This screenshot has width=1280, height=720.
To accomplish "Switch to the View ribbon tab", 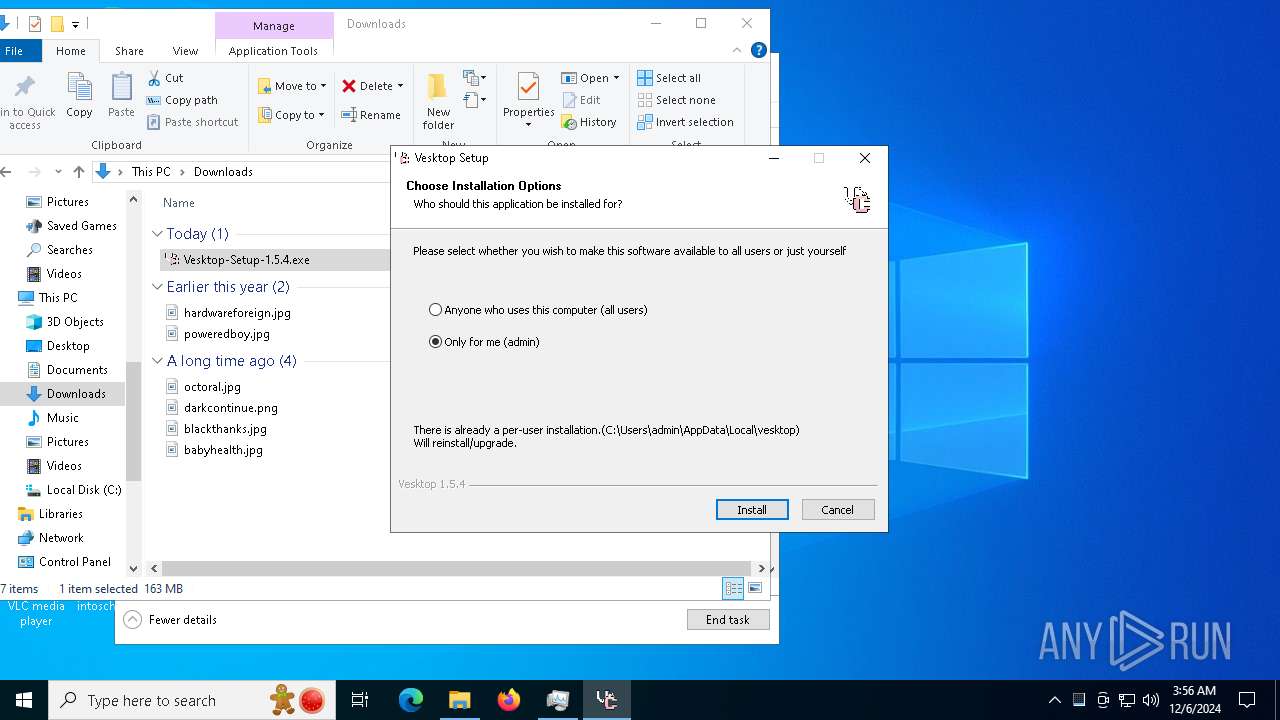I will coord(185,51).
